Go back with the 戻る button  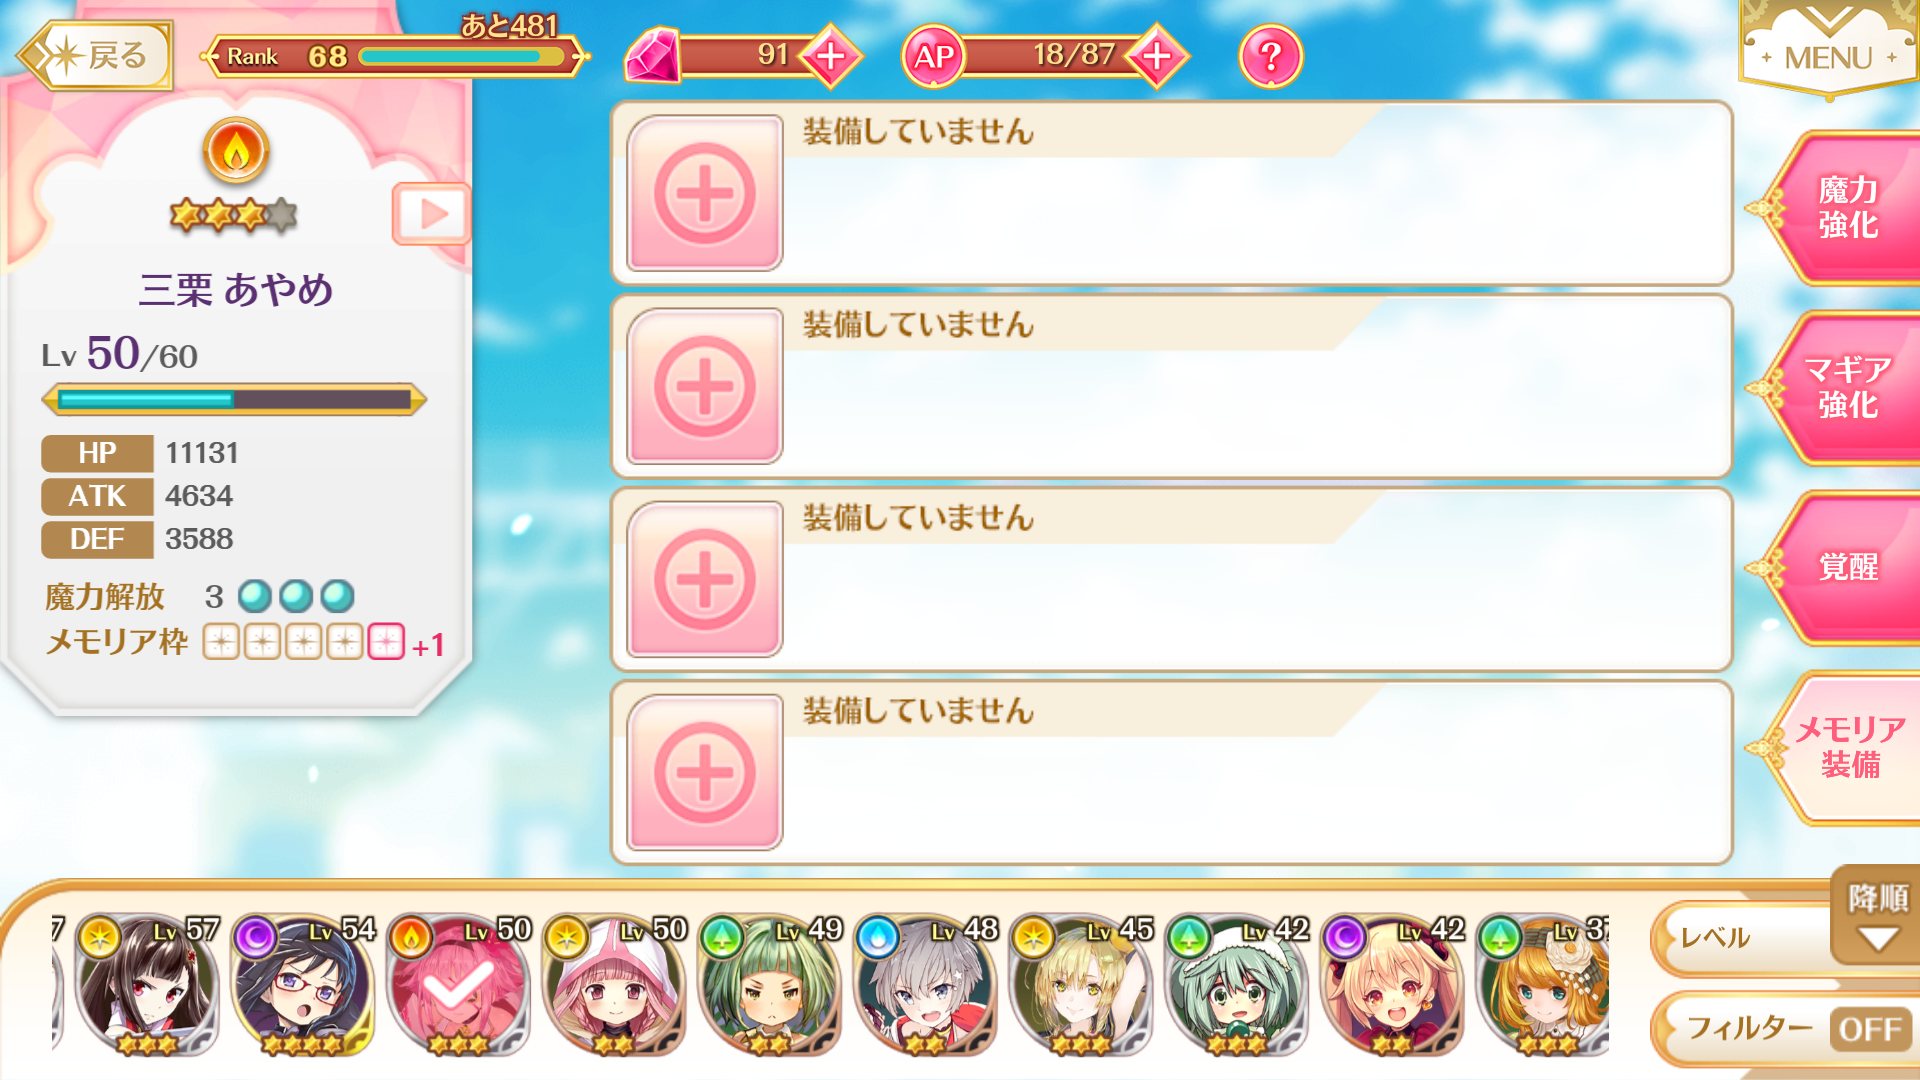click(x=96, y=56)
